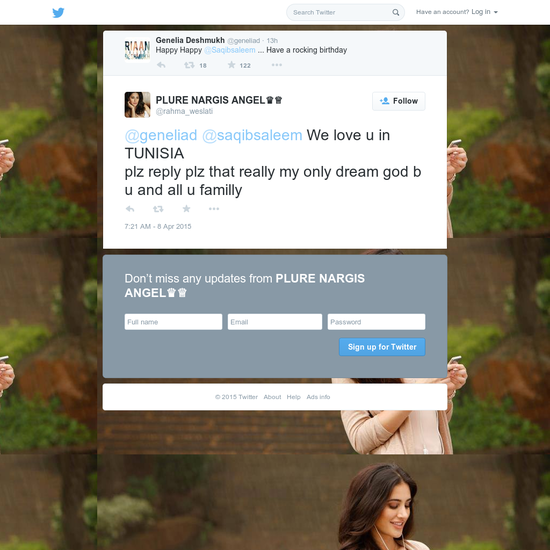The width and height of the screenshot is (550, 550).
Task: Open Genelia Deshmukh profile name link
Action: pyautogui.click(x=190, y=40)
